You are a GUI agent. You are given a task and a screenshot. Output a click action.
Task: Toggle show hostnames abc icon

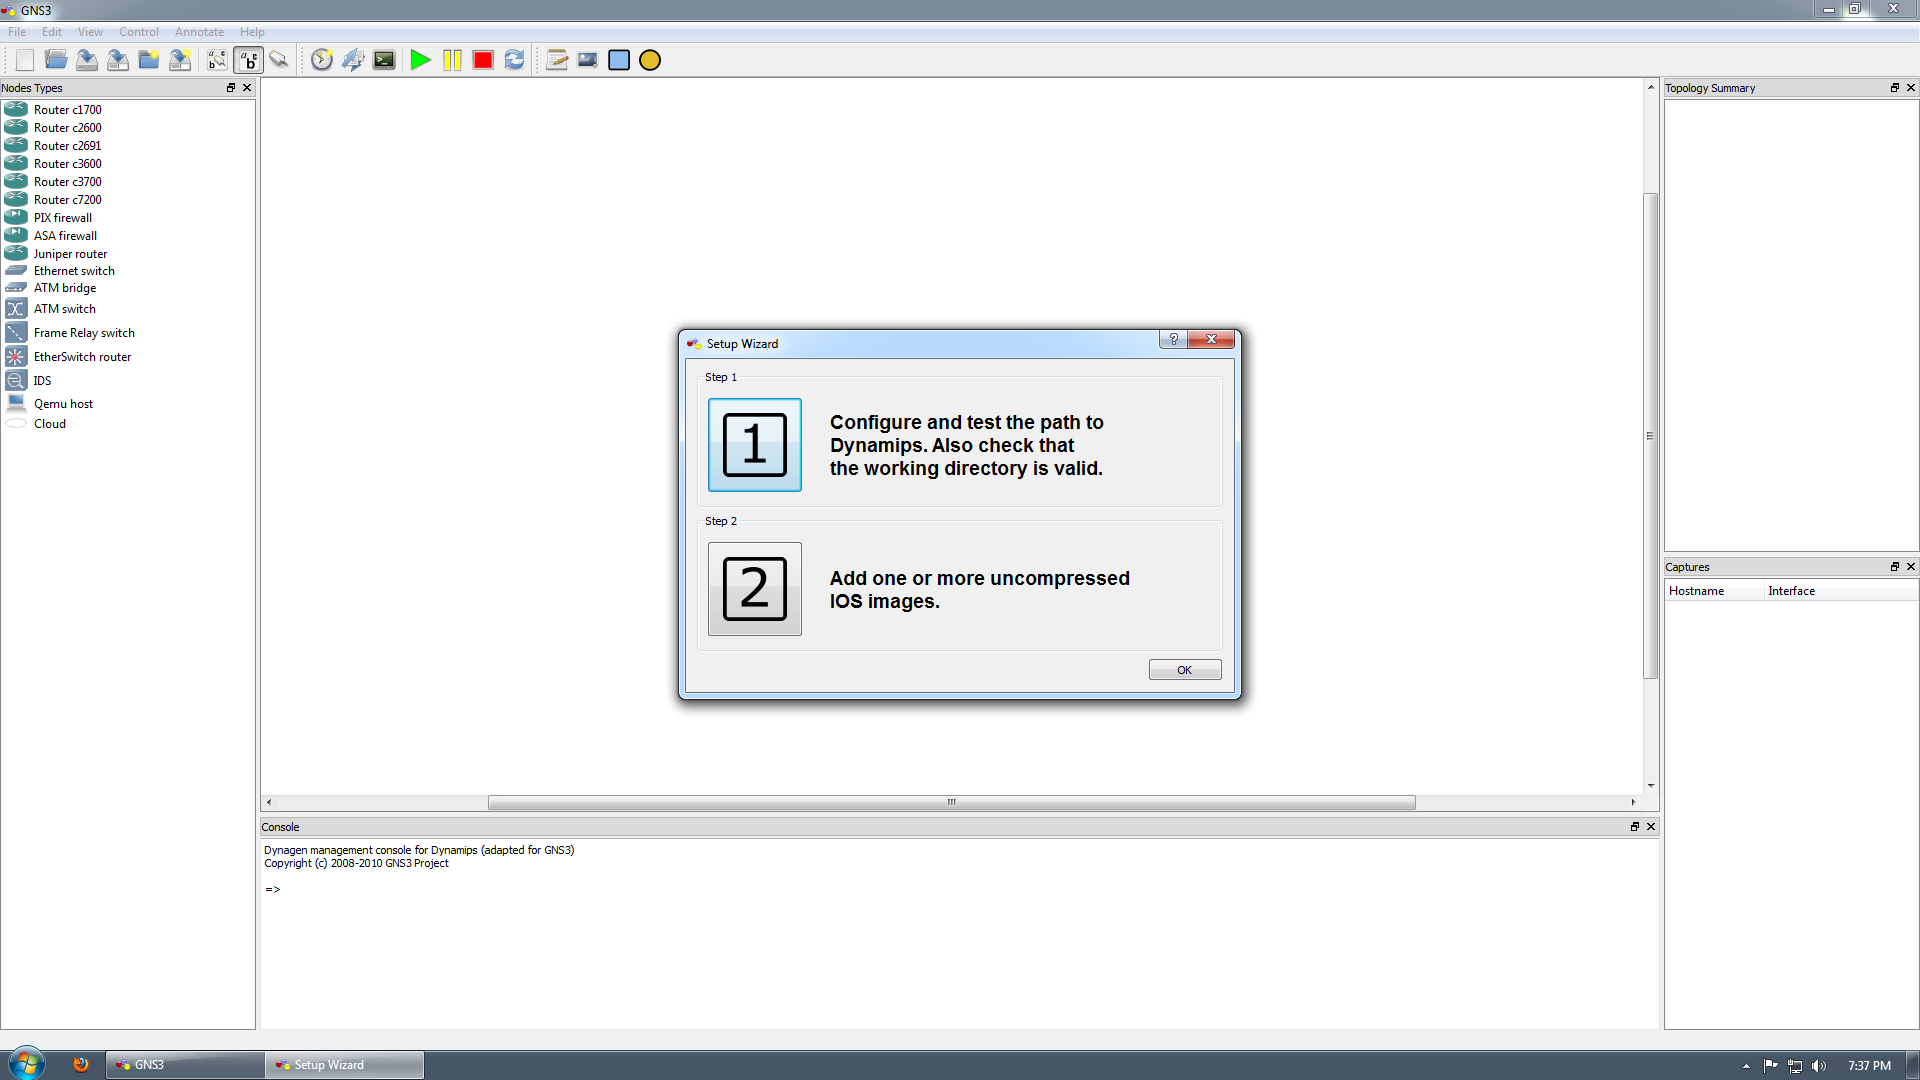tap(248, 60)
